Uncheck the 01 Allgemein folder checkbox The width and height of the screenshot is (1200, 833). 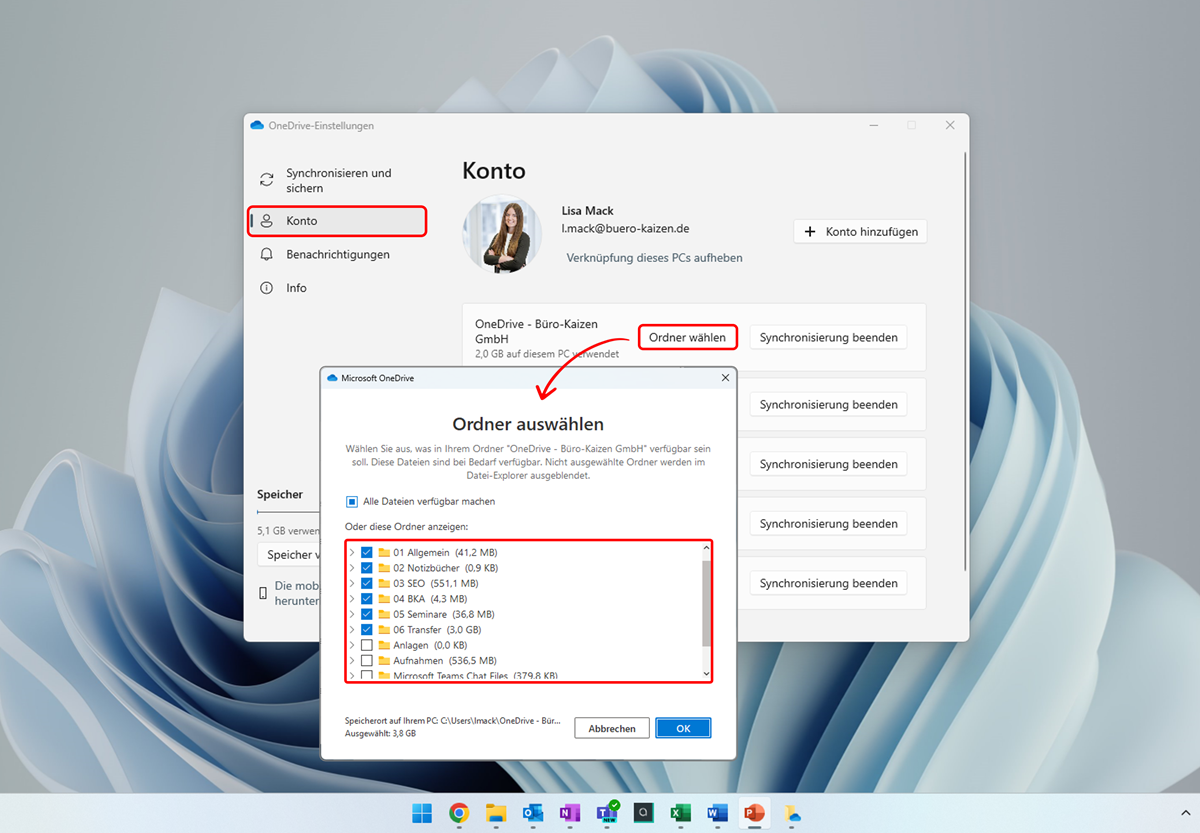(367, 553)
